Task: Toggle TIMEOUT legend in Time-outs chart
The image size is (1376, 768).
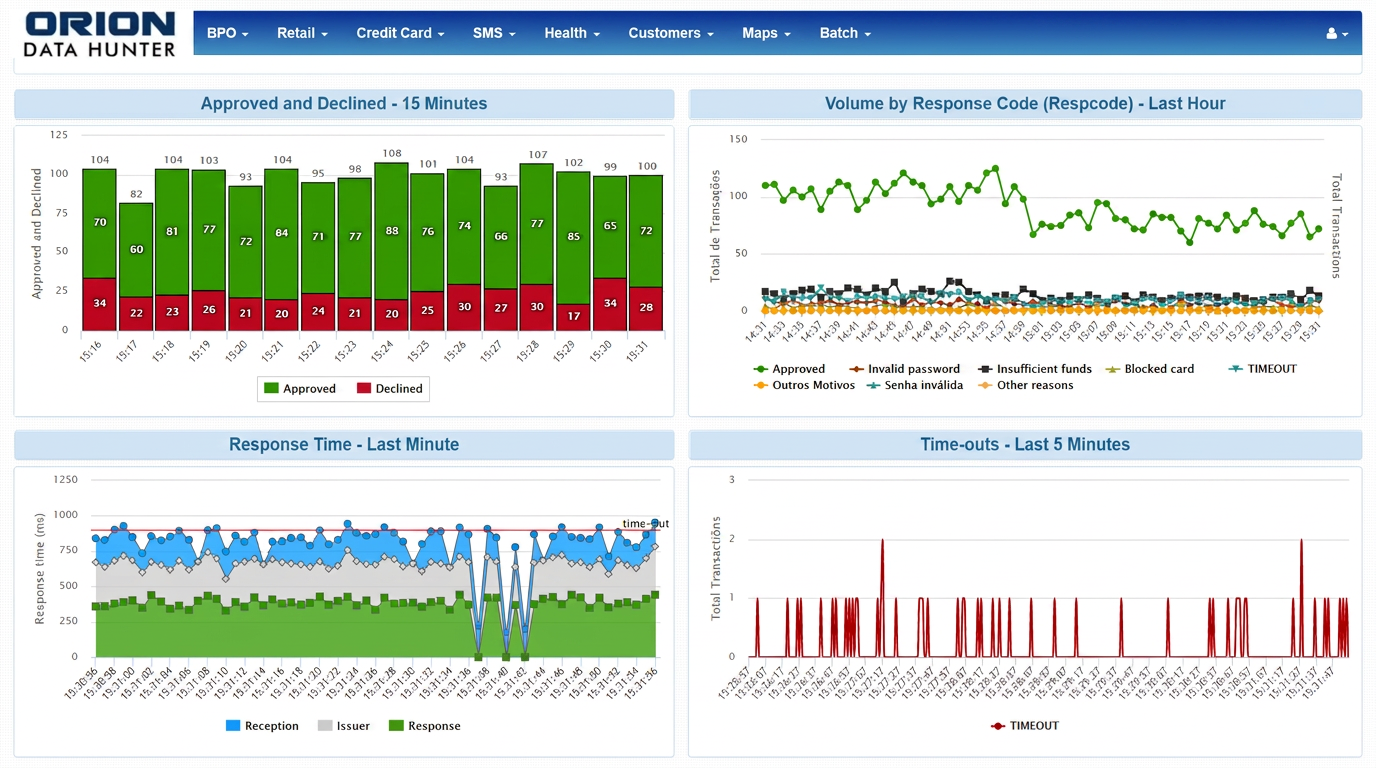Action: click(x=1024, y=726)
